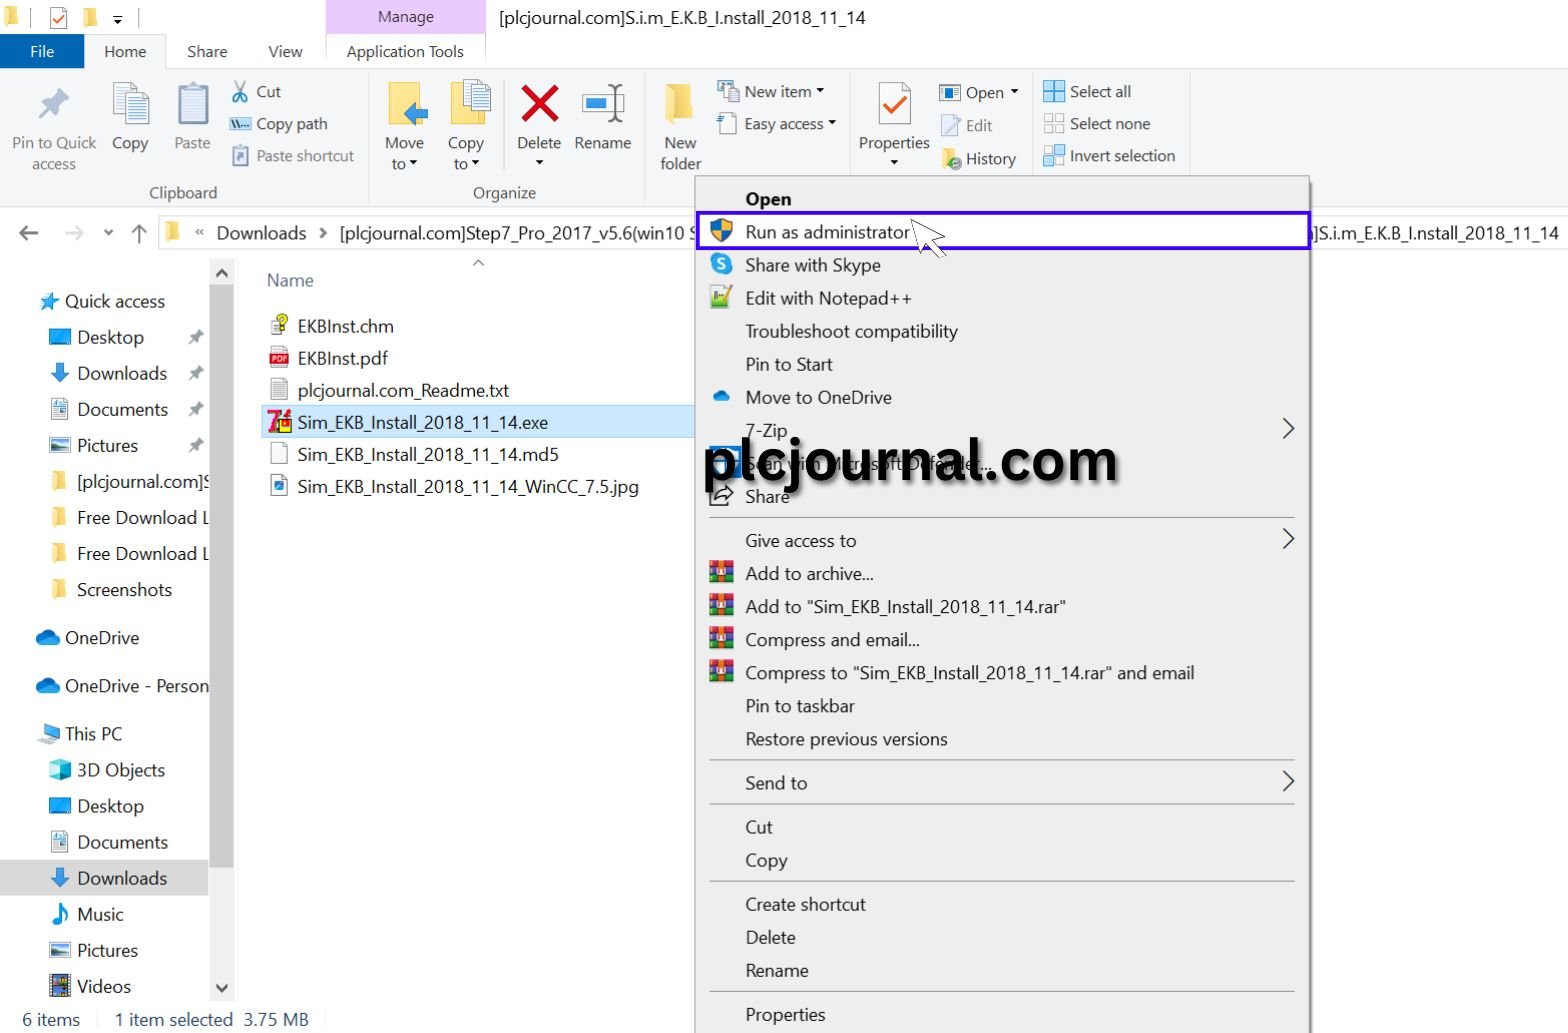Choose Move to OneDrive in context menu
The image size is (1568, 1033).
pos(1002,397)
